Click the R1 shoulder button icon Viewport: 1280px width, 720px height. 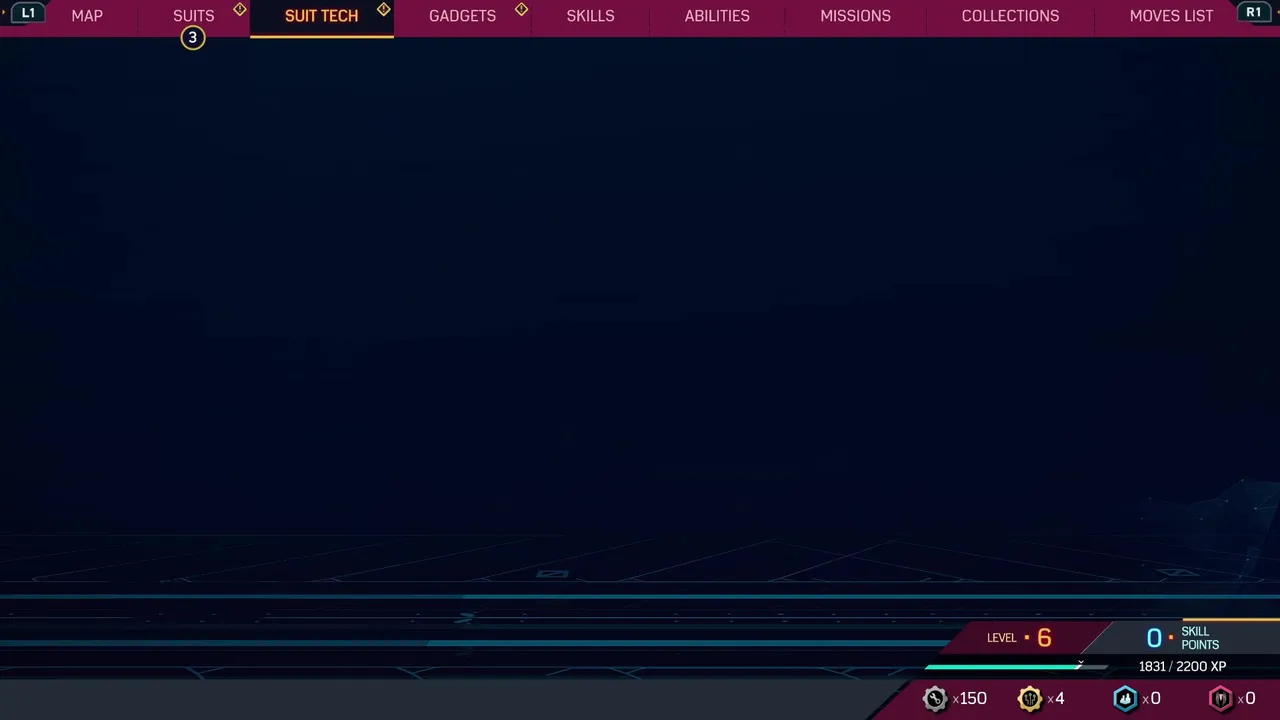pyautogui.click(x=1253, y=13)
